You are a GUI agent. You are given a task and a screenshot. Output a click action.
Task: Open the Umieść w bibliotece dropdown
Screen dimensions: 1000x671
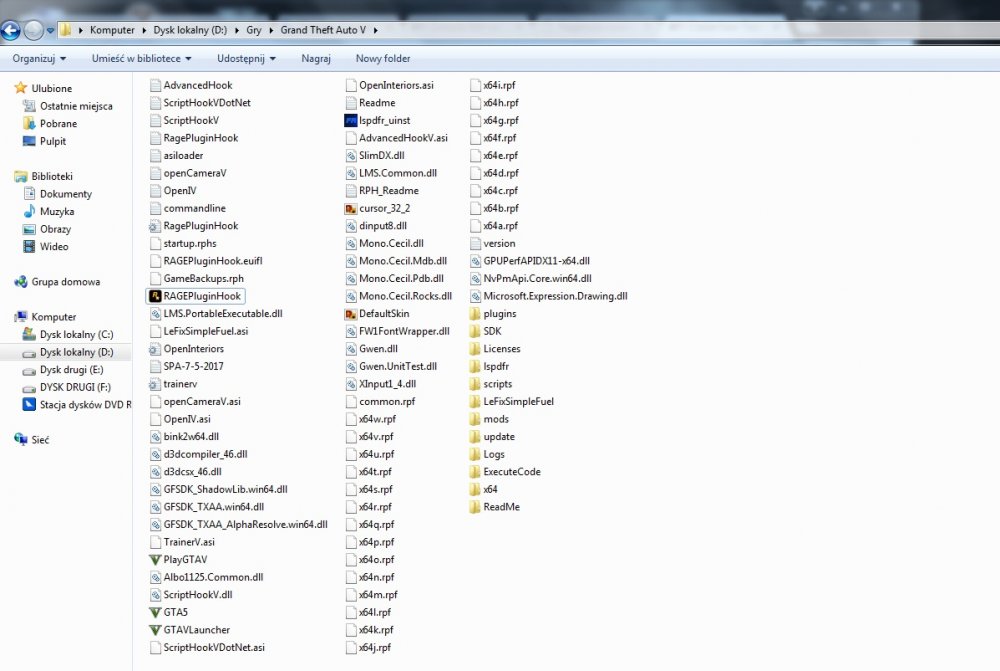pyautogui.click(x=142, y=59)
